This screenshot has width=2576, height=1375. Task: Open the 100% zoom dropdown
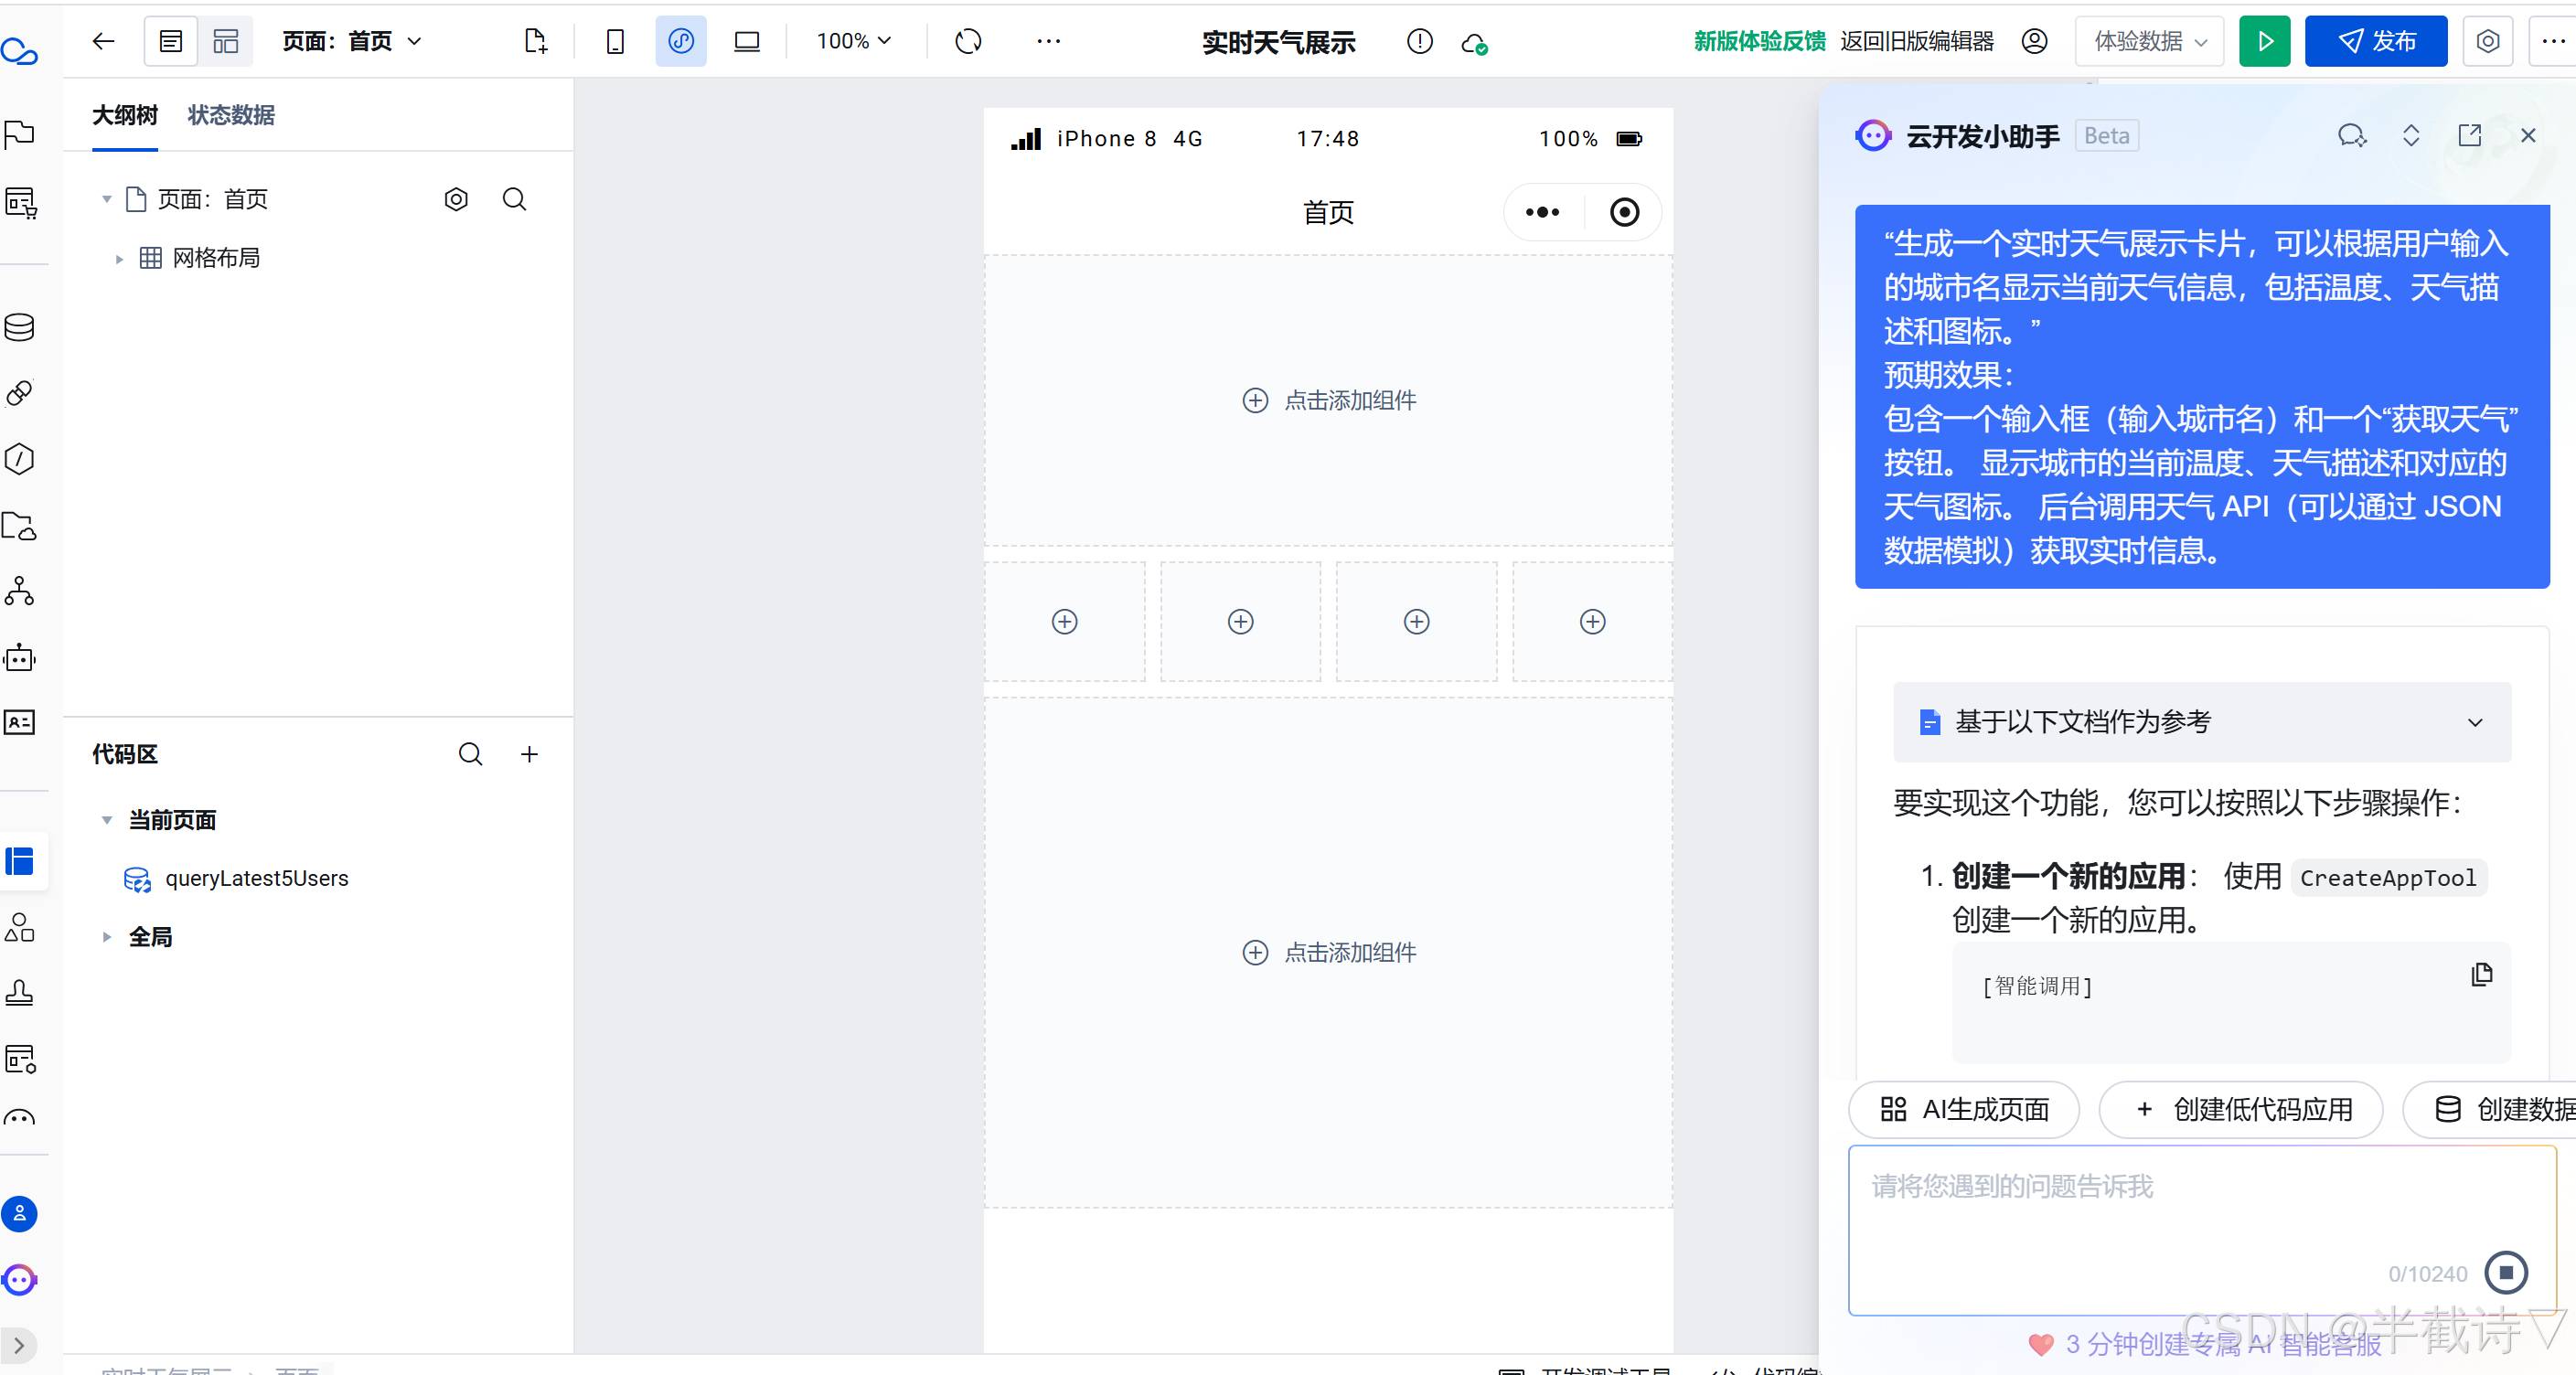(853, 41)
